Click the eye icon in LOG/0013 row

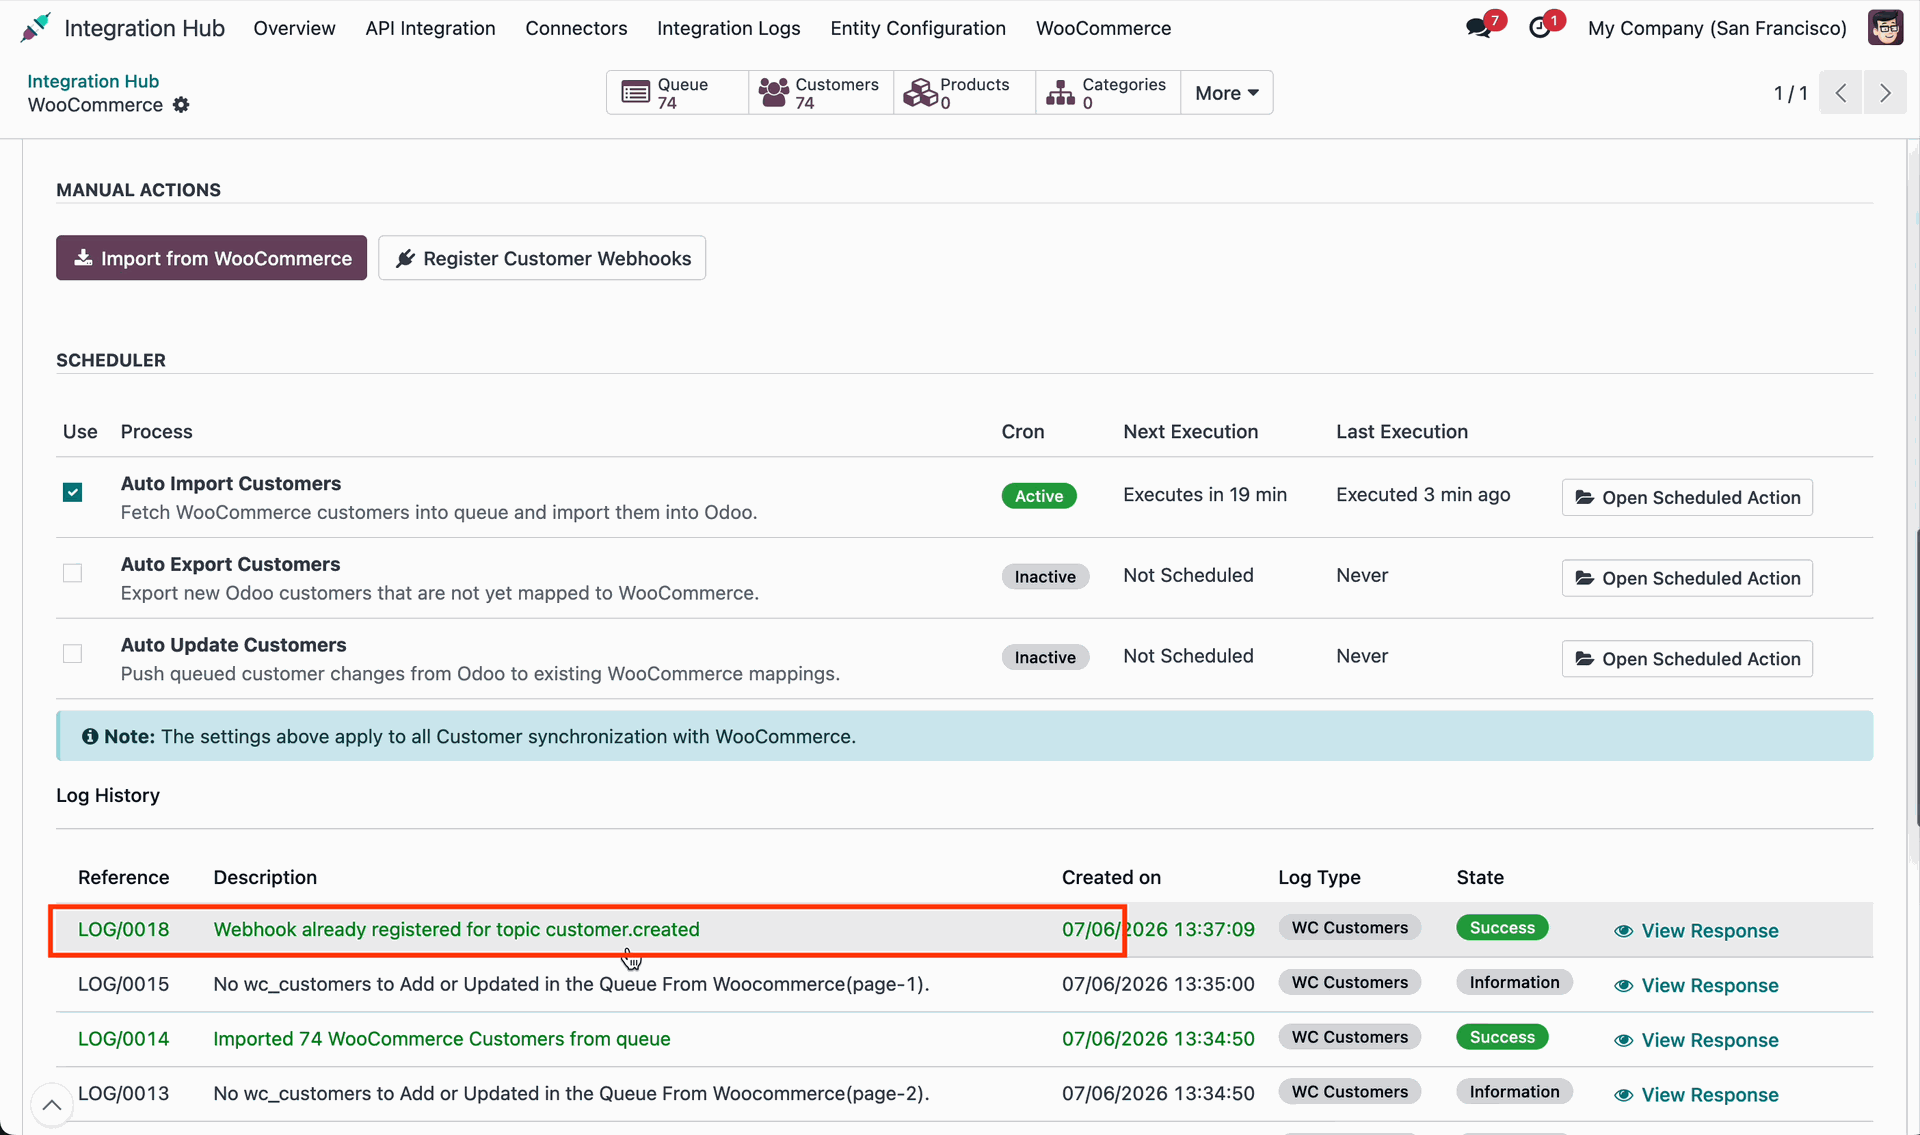click(x=1623, y=1095)
